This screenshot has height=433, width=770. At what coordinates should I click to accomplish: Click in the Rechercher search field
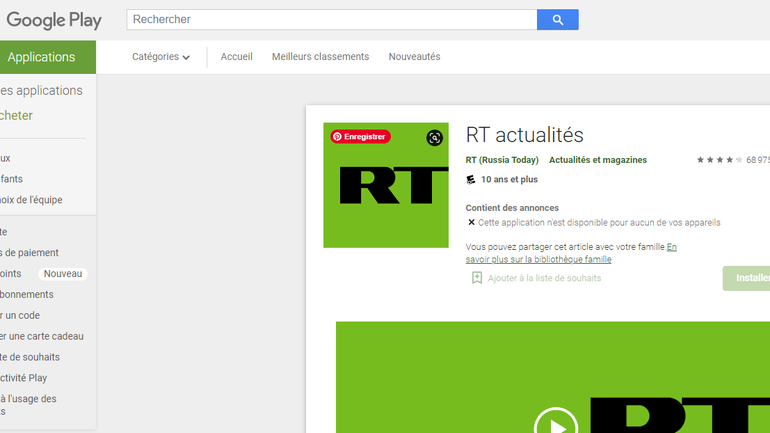tap(331, 20)
